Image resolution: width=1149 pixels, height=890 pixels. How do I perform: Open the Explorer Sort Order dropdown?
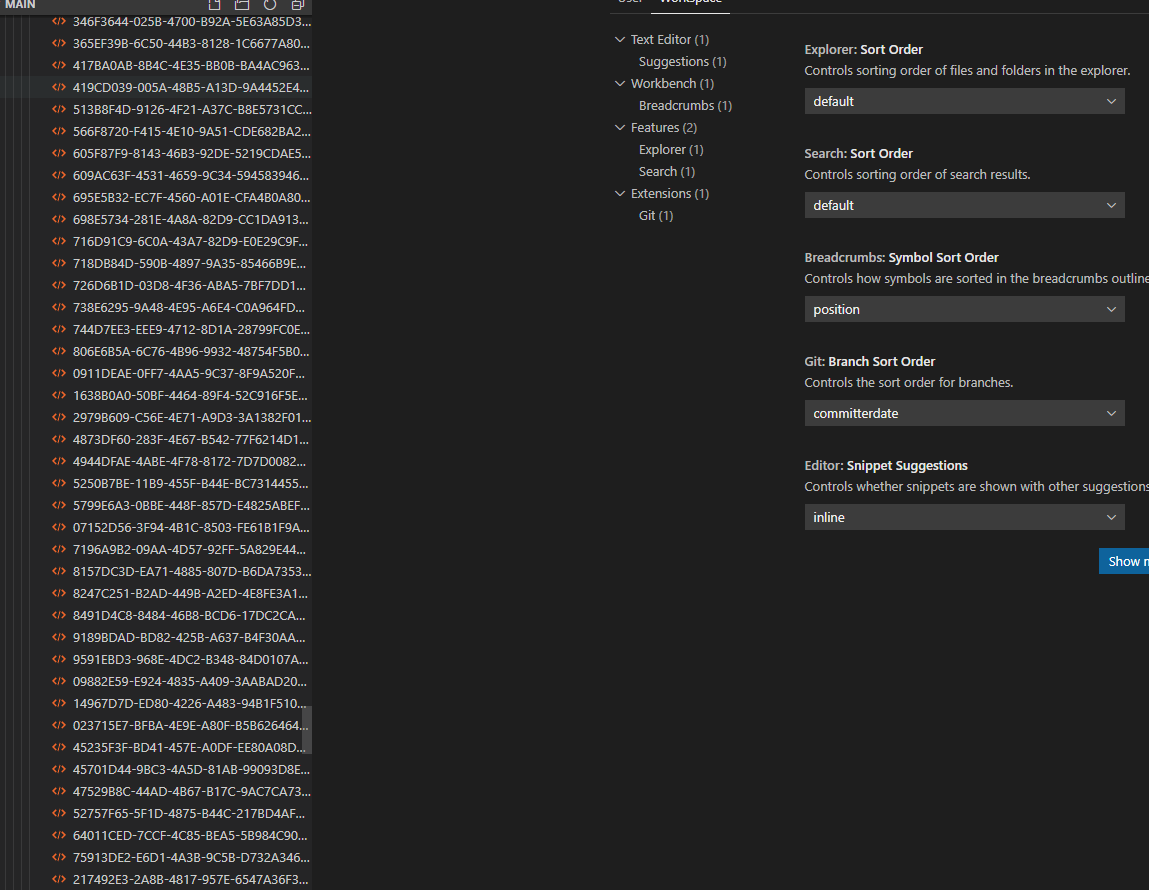click(x=963, y=101)
